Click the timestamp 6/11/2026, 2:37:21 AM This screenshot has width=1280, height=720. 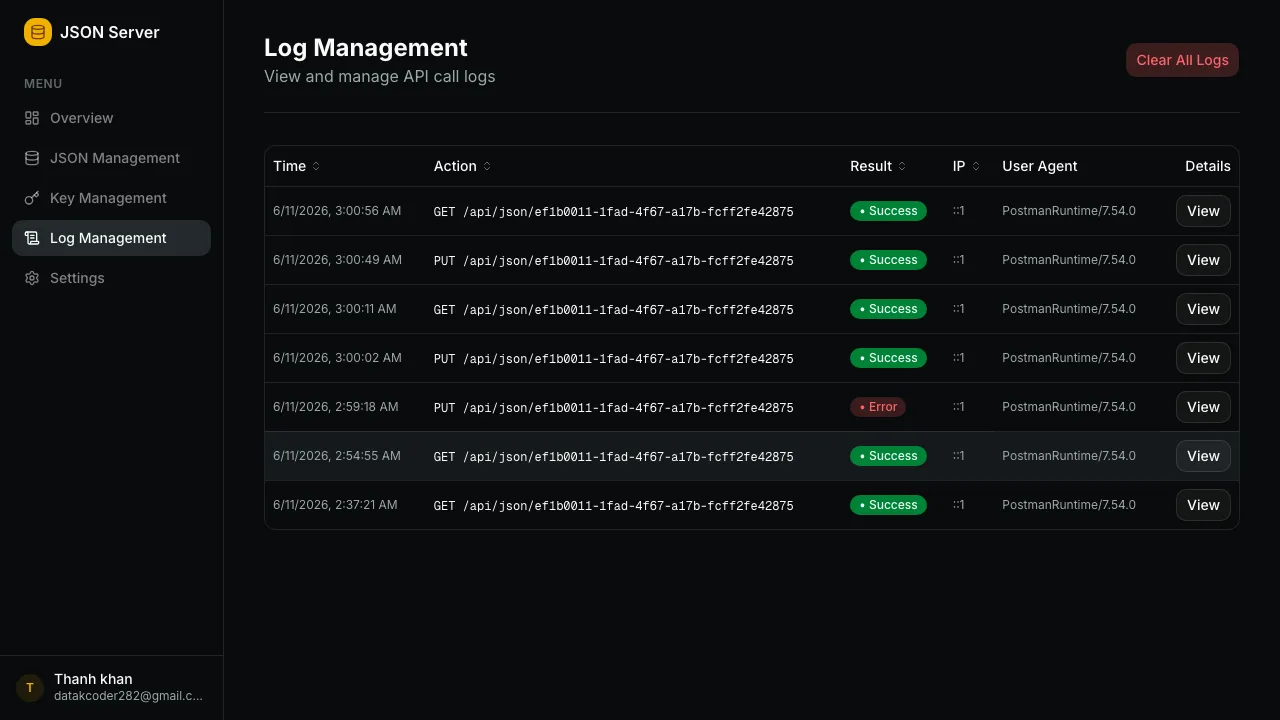[x=335, y=505]
